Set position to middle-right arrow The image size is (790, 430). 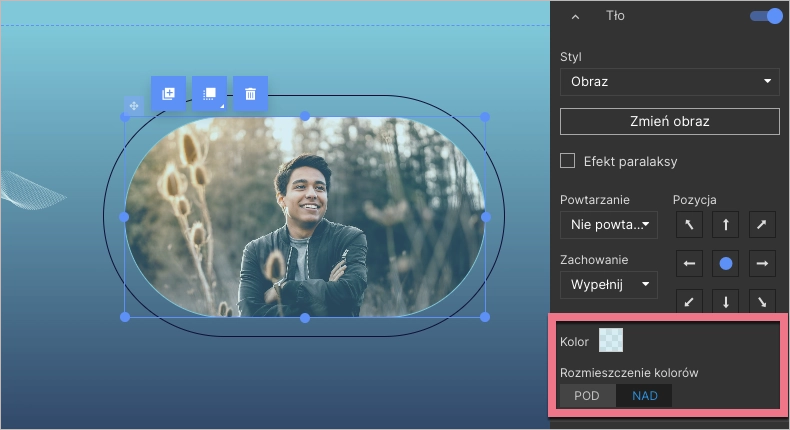click(x=762, y=263)
